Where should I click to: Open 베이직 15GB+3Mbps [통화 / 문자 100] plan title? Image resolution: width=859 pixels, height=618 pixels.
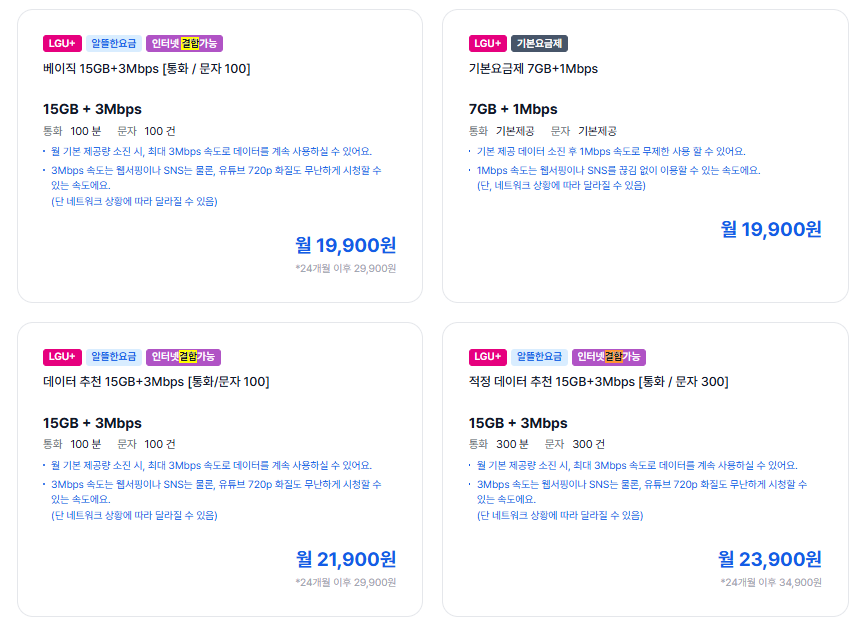146,69
